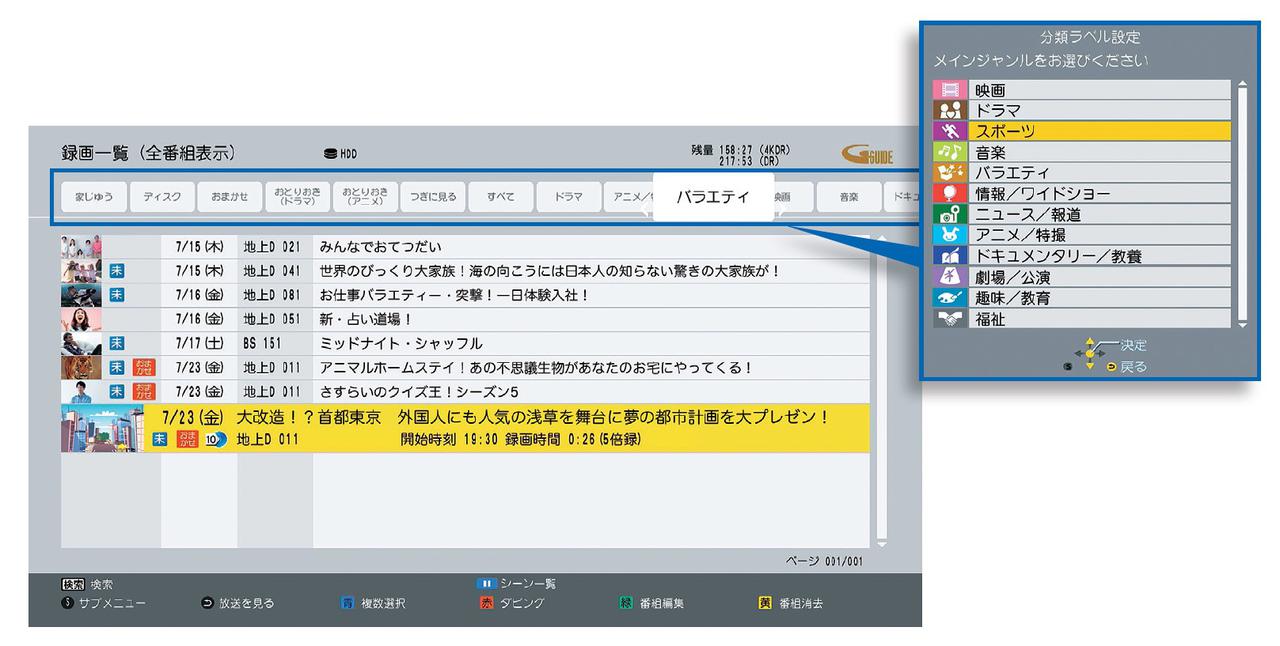
Task: Click the HDD drive icon
Action: pos(330,154)
